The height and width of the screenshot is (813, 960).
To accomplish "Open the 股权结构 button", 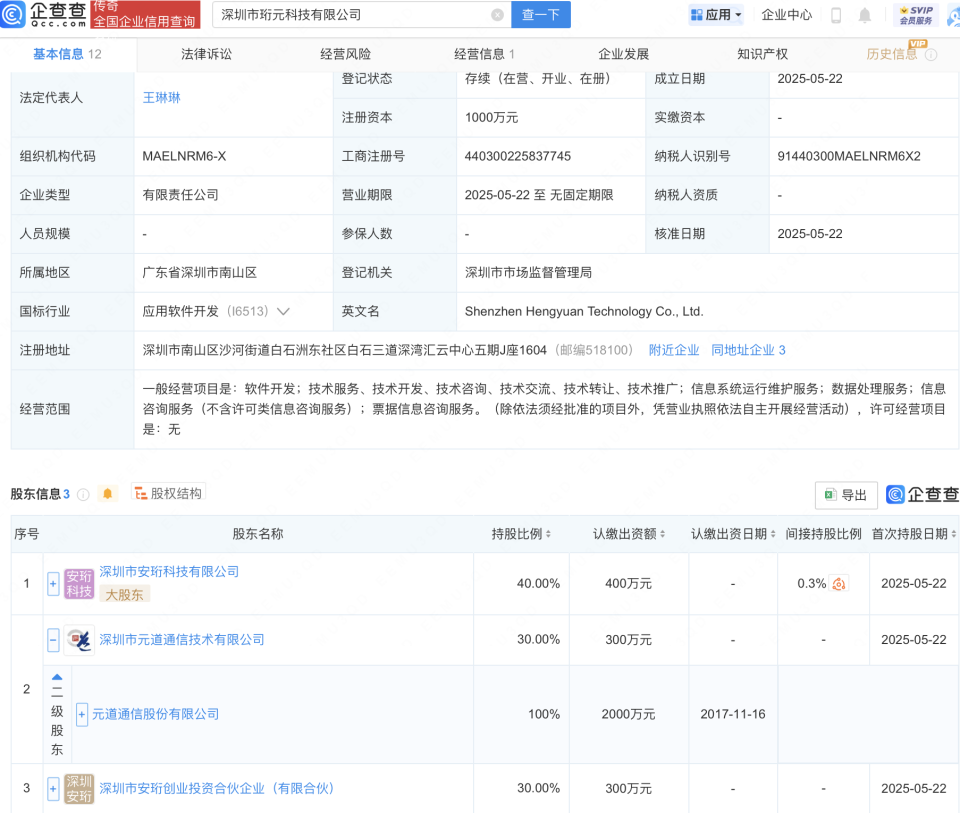I will point(168,493).
